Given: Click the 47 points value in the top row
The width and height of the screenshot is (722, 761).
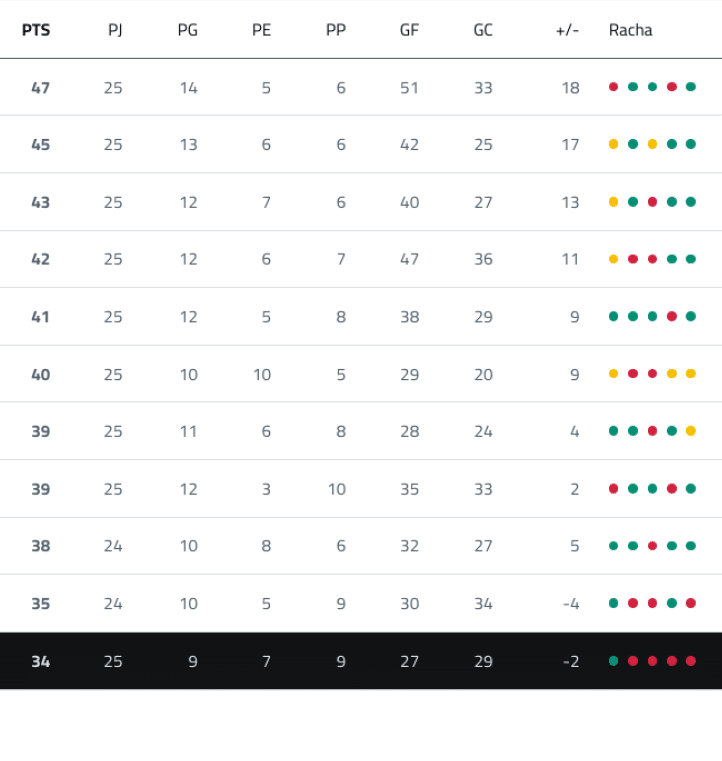Looking at the screenshot, I should pyautogui.click(x=40, y=87).
